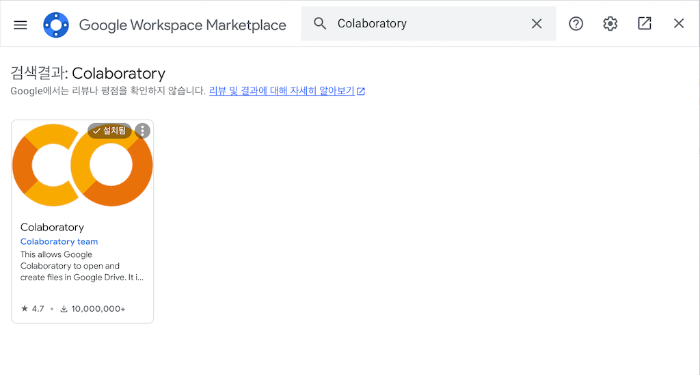The width and height of the screenshot is (700, 375).
Task: Open the hamburger main menu
Action: pos(21,25)
